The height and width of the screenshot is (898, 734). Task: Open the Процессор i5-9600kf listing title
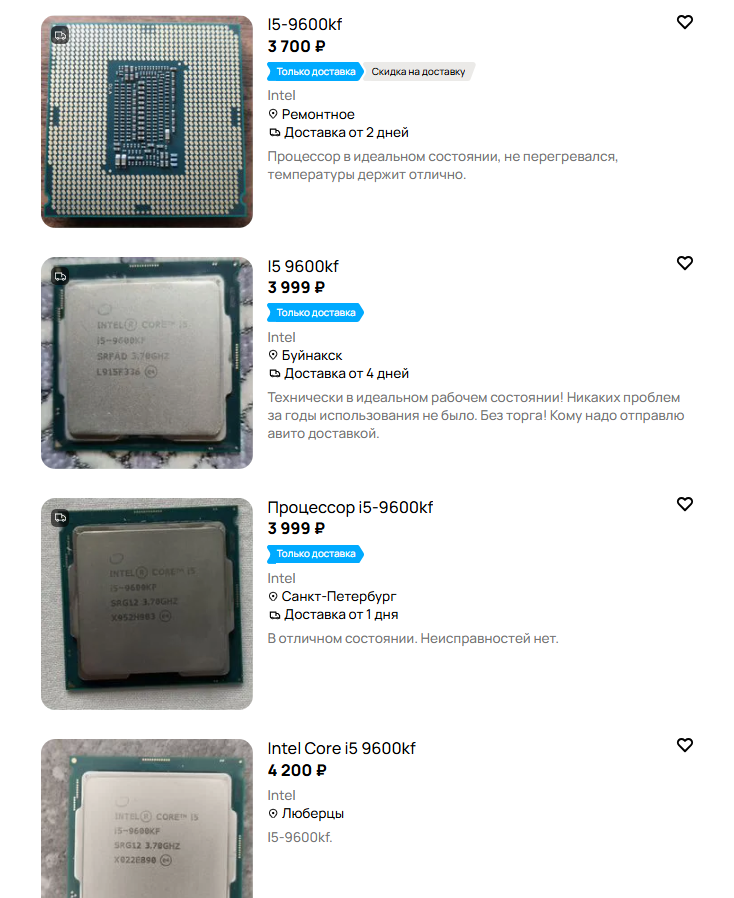[x=350, y=507]
